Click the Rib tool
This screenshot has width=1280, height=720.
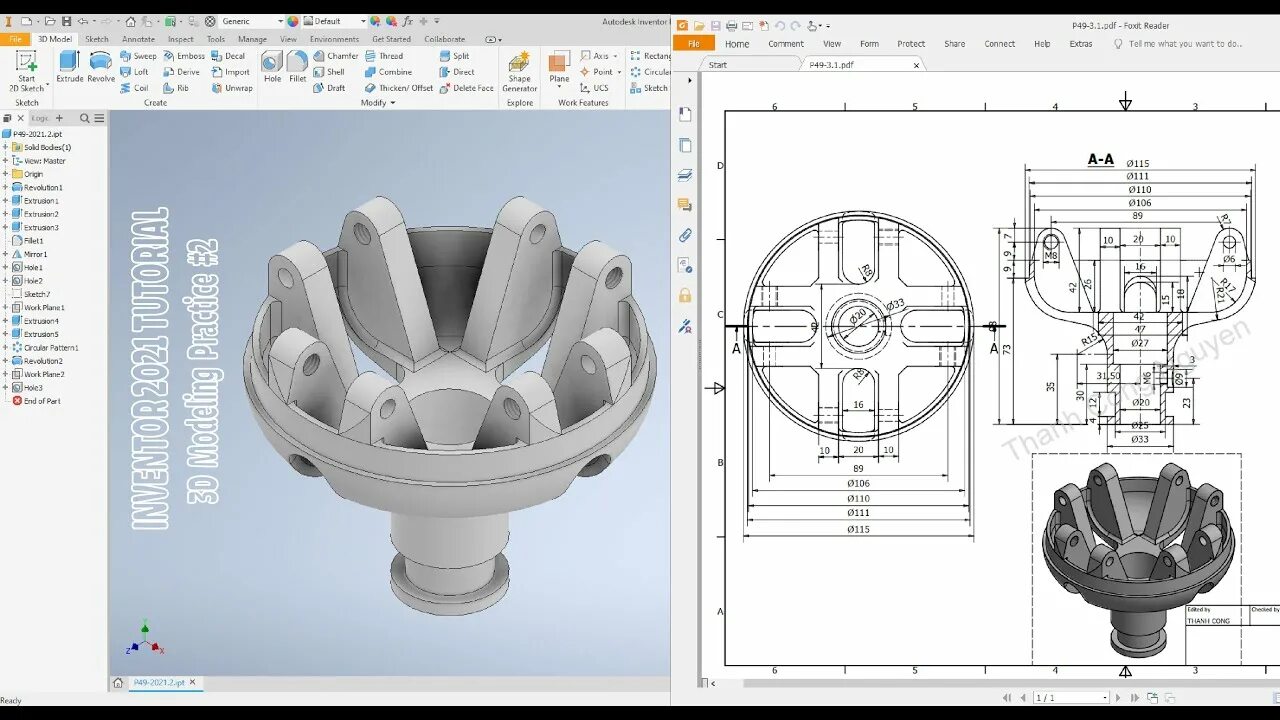pos(176,88)
